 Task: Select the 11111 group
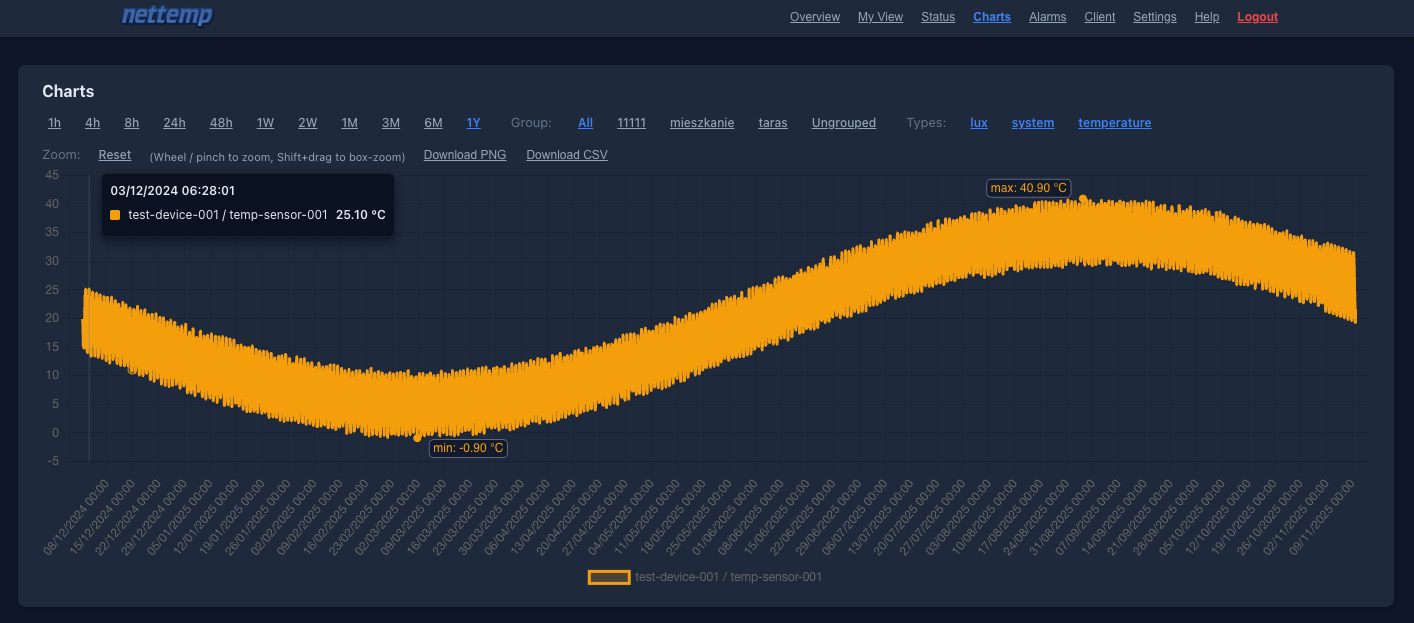631,122
